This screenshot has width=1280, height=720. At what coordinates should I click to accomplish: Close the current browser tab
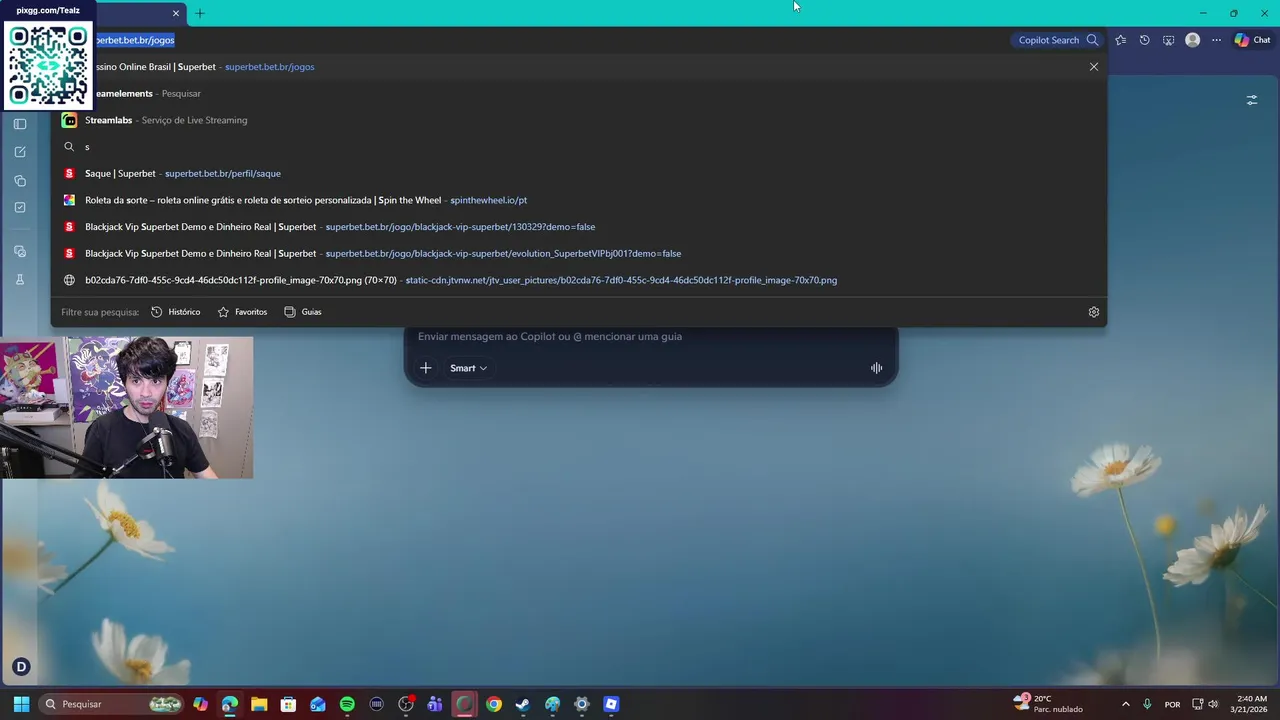click(176, 13)
